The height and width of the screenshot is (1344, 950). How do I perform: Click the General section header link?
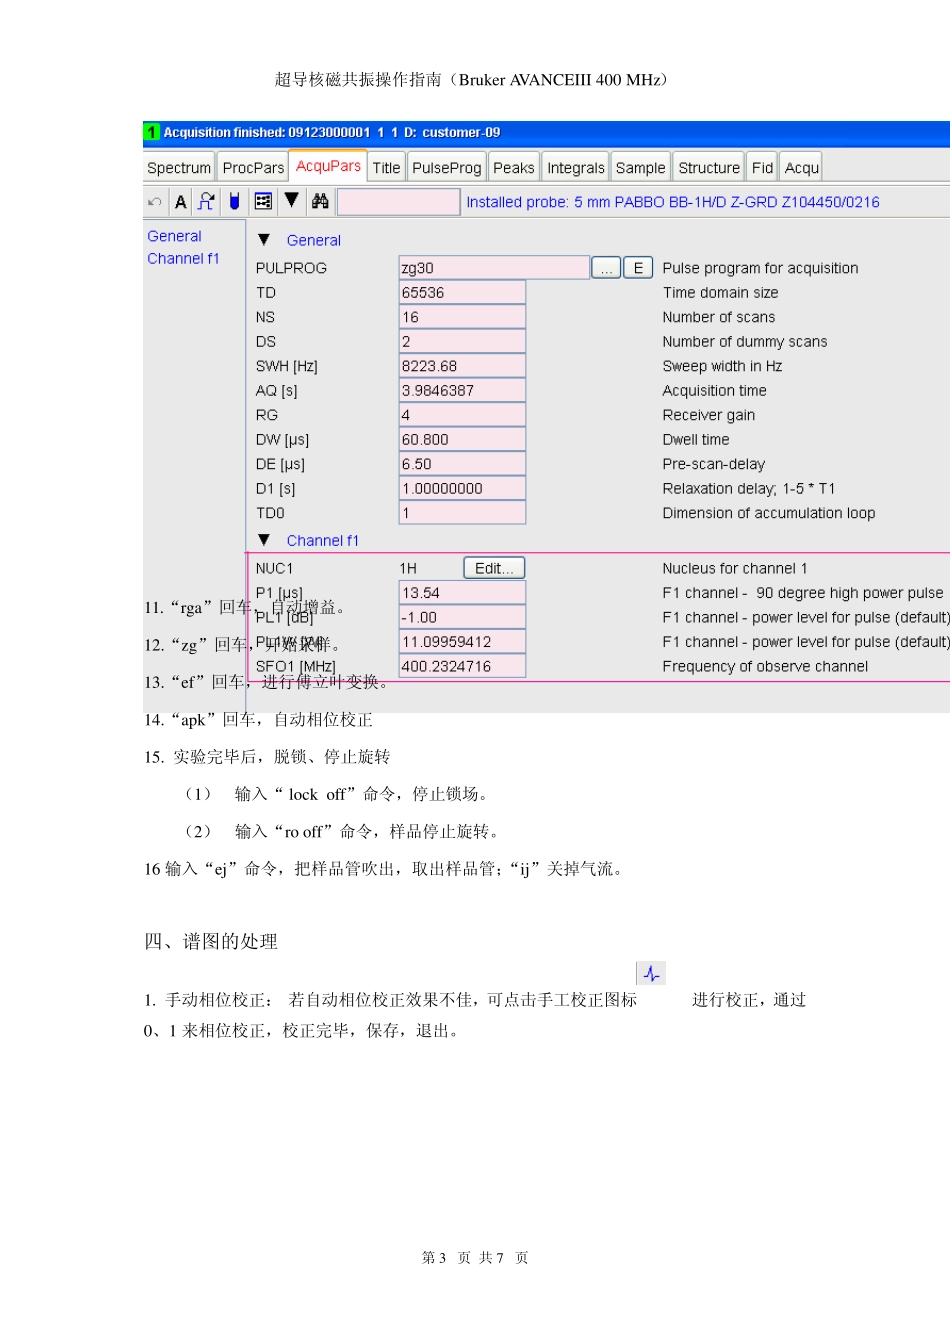tap(314, 240)
